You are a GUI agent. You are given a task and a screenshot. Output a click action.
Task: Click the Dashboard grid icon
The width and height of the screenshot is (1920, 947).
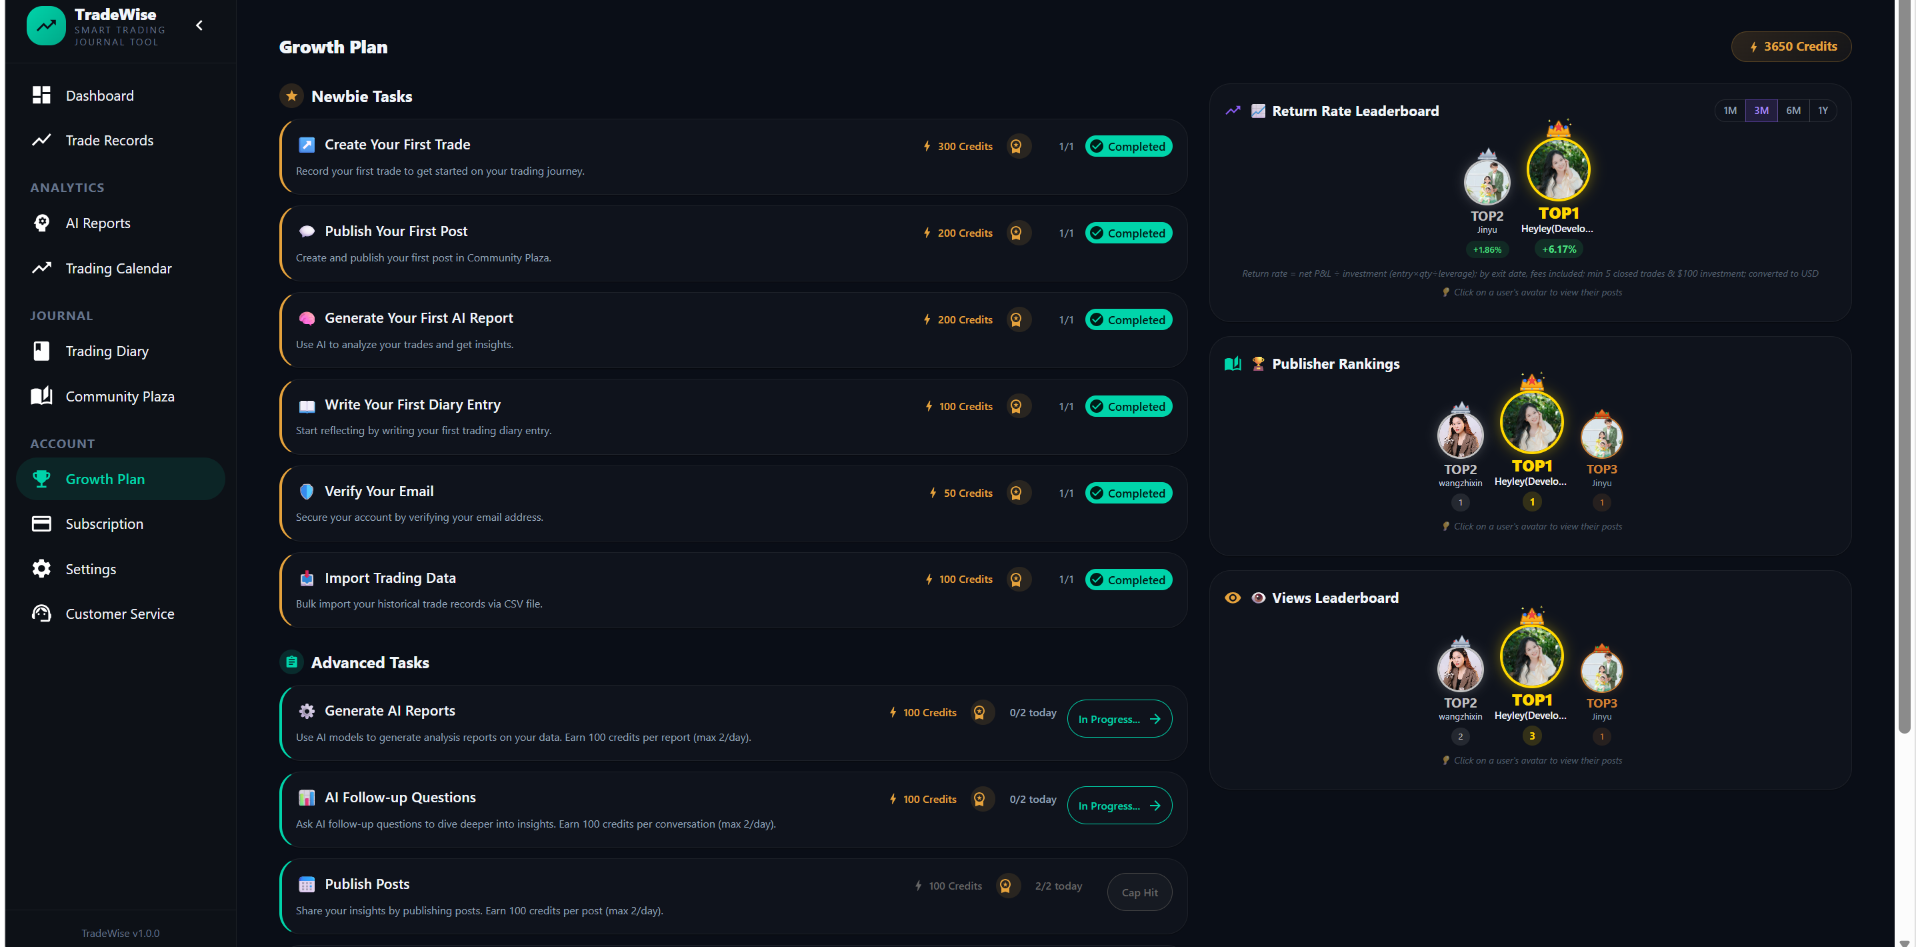41,95
